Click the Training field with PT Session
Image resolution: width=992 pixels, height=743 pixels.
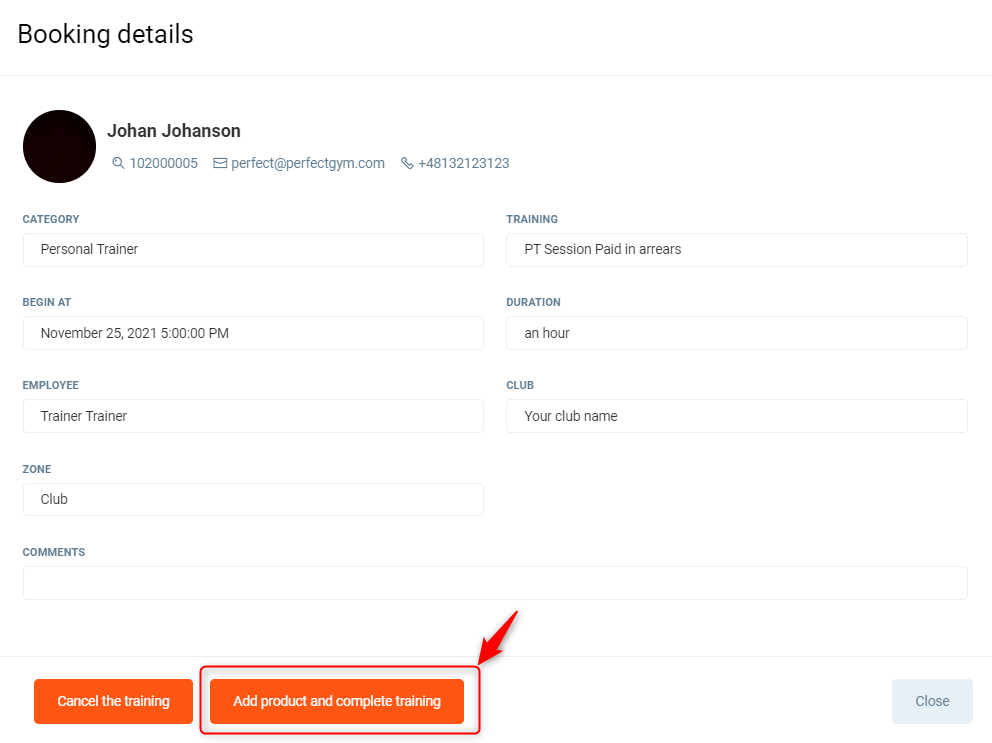click(736, 250)
